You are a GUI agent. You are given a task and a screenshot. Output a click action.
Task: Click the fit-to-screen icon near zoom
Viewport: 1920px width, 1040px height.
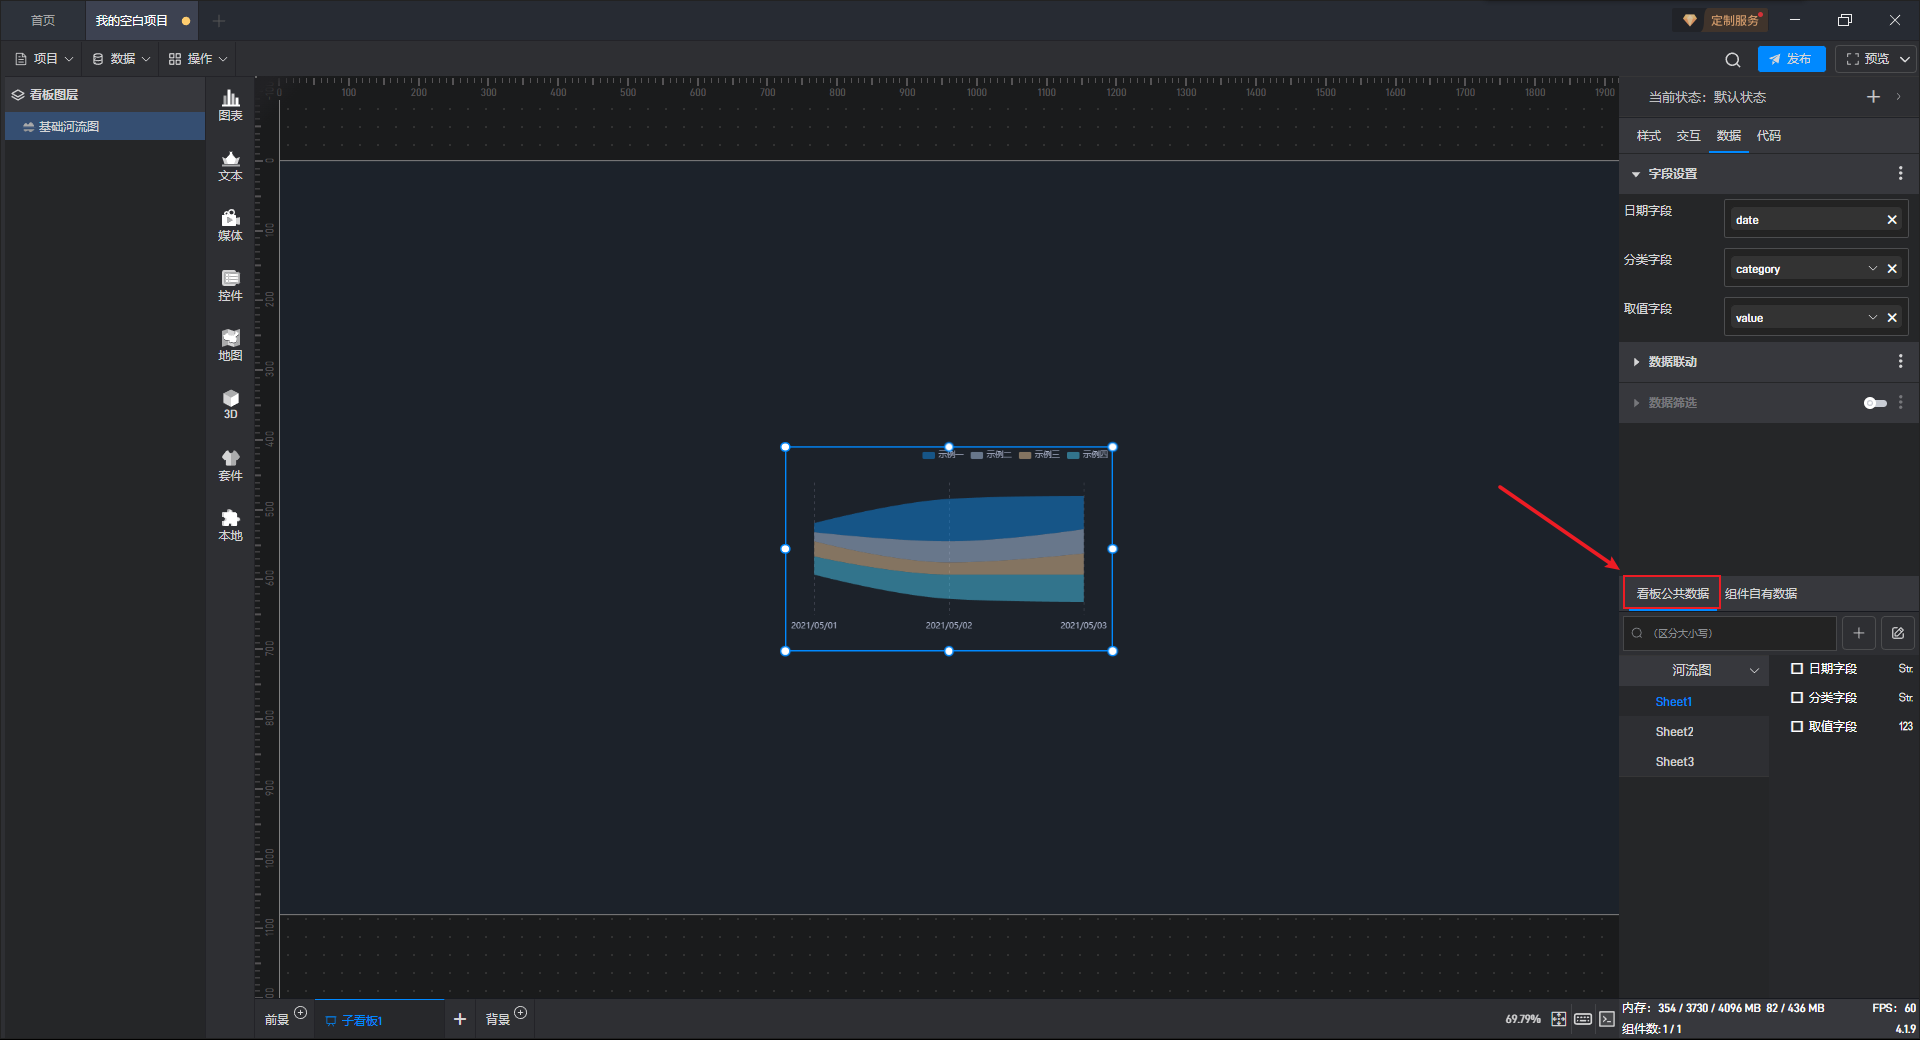tap(1559, 1019)
